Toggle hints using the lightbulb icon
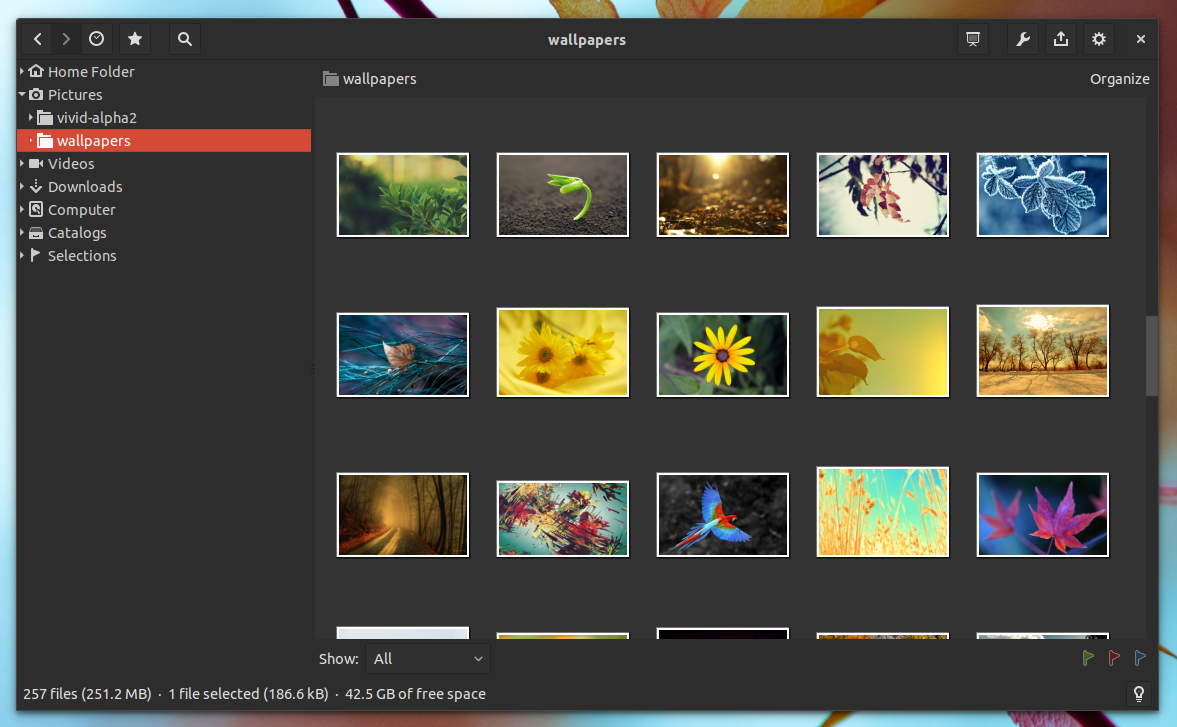 [x=1138, y=693]
